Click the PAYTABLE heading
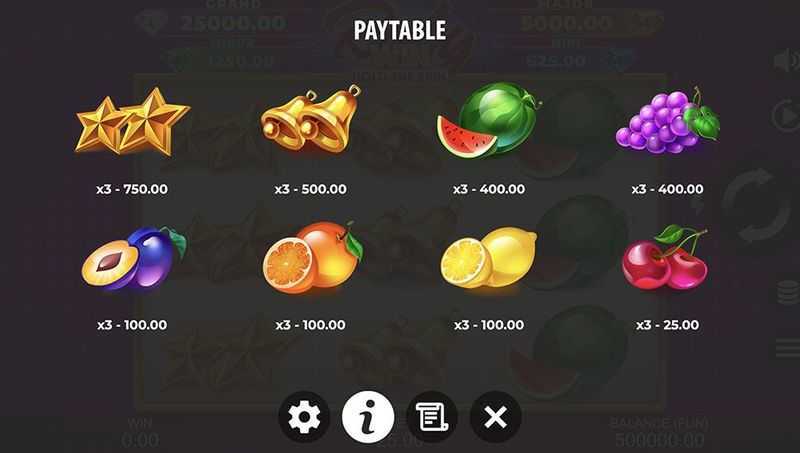The image size is (800, 453). [400, 31]
